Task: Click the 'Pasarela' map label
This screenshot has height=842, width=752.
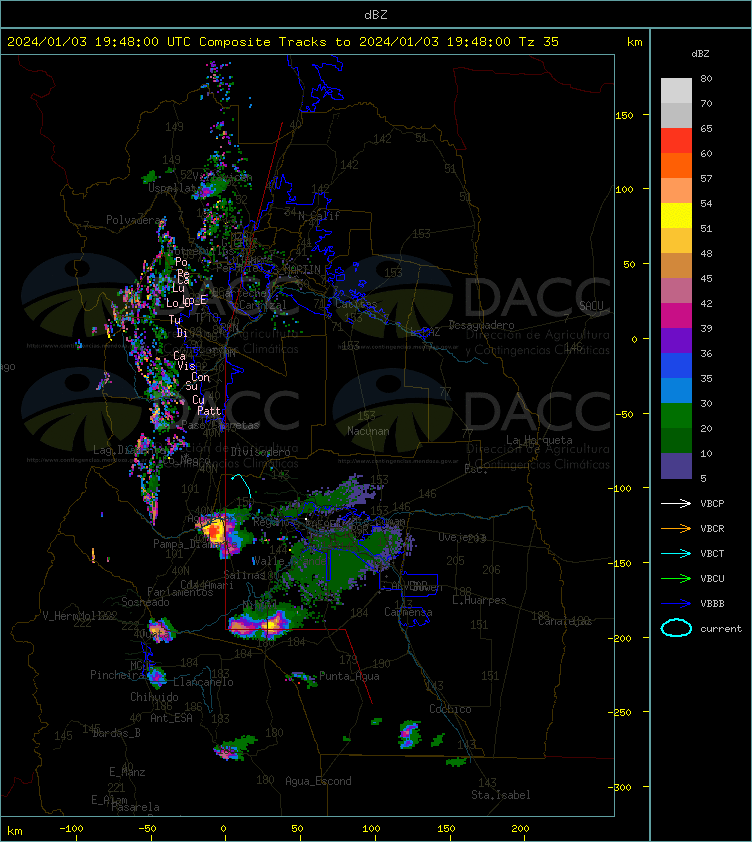Action: [x=135, y=807]
